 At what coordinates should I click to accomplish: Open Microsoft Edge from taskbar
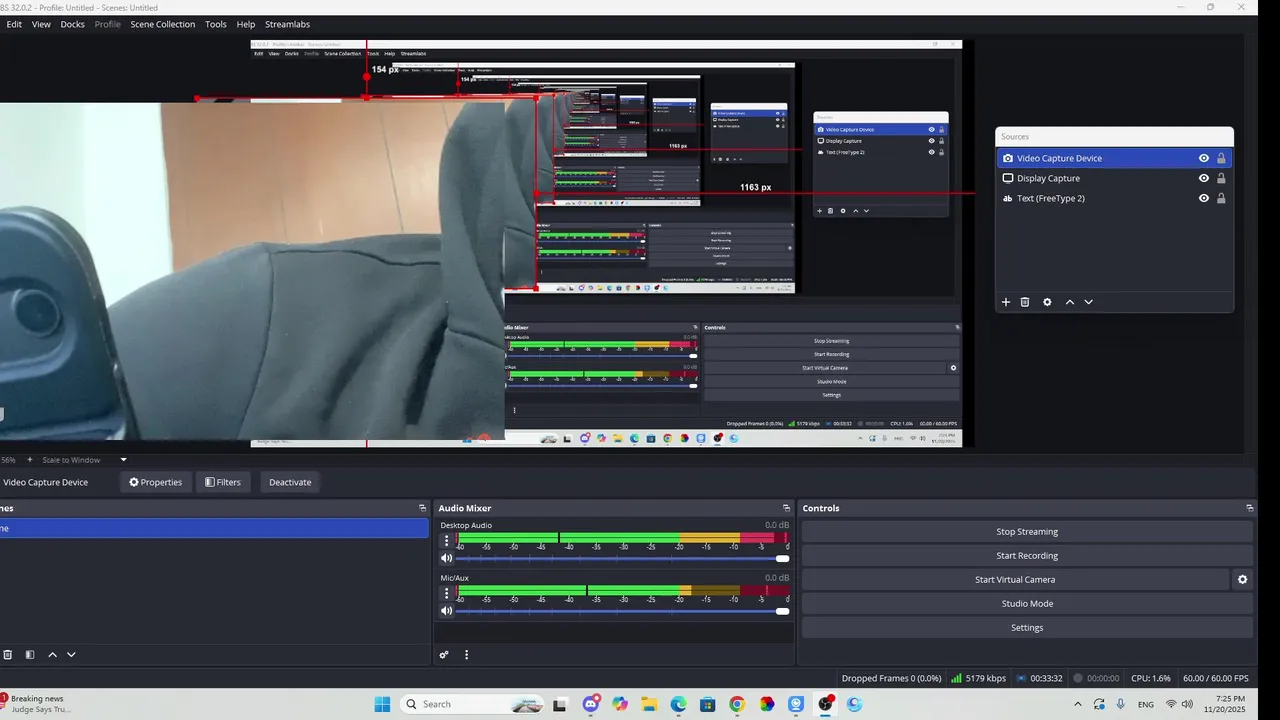coord(678,704)
